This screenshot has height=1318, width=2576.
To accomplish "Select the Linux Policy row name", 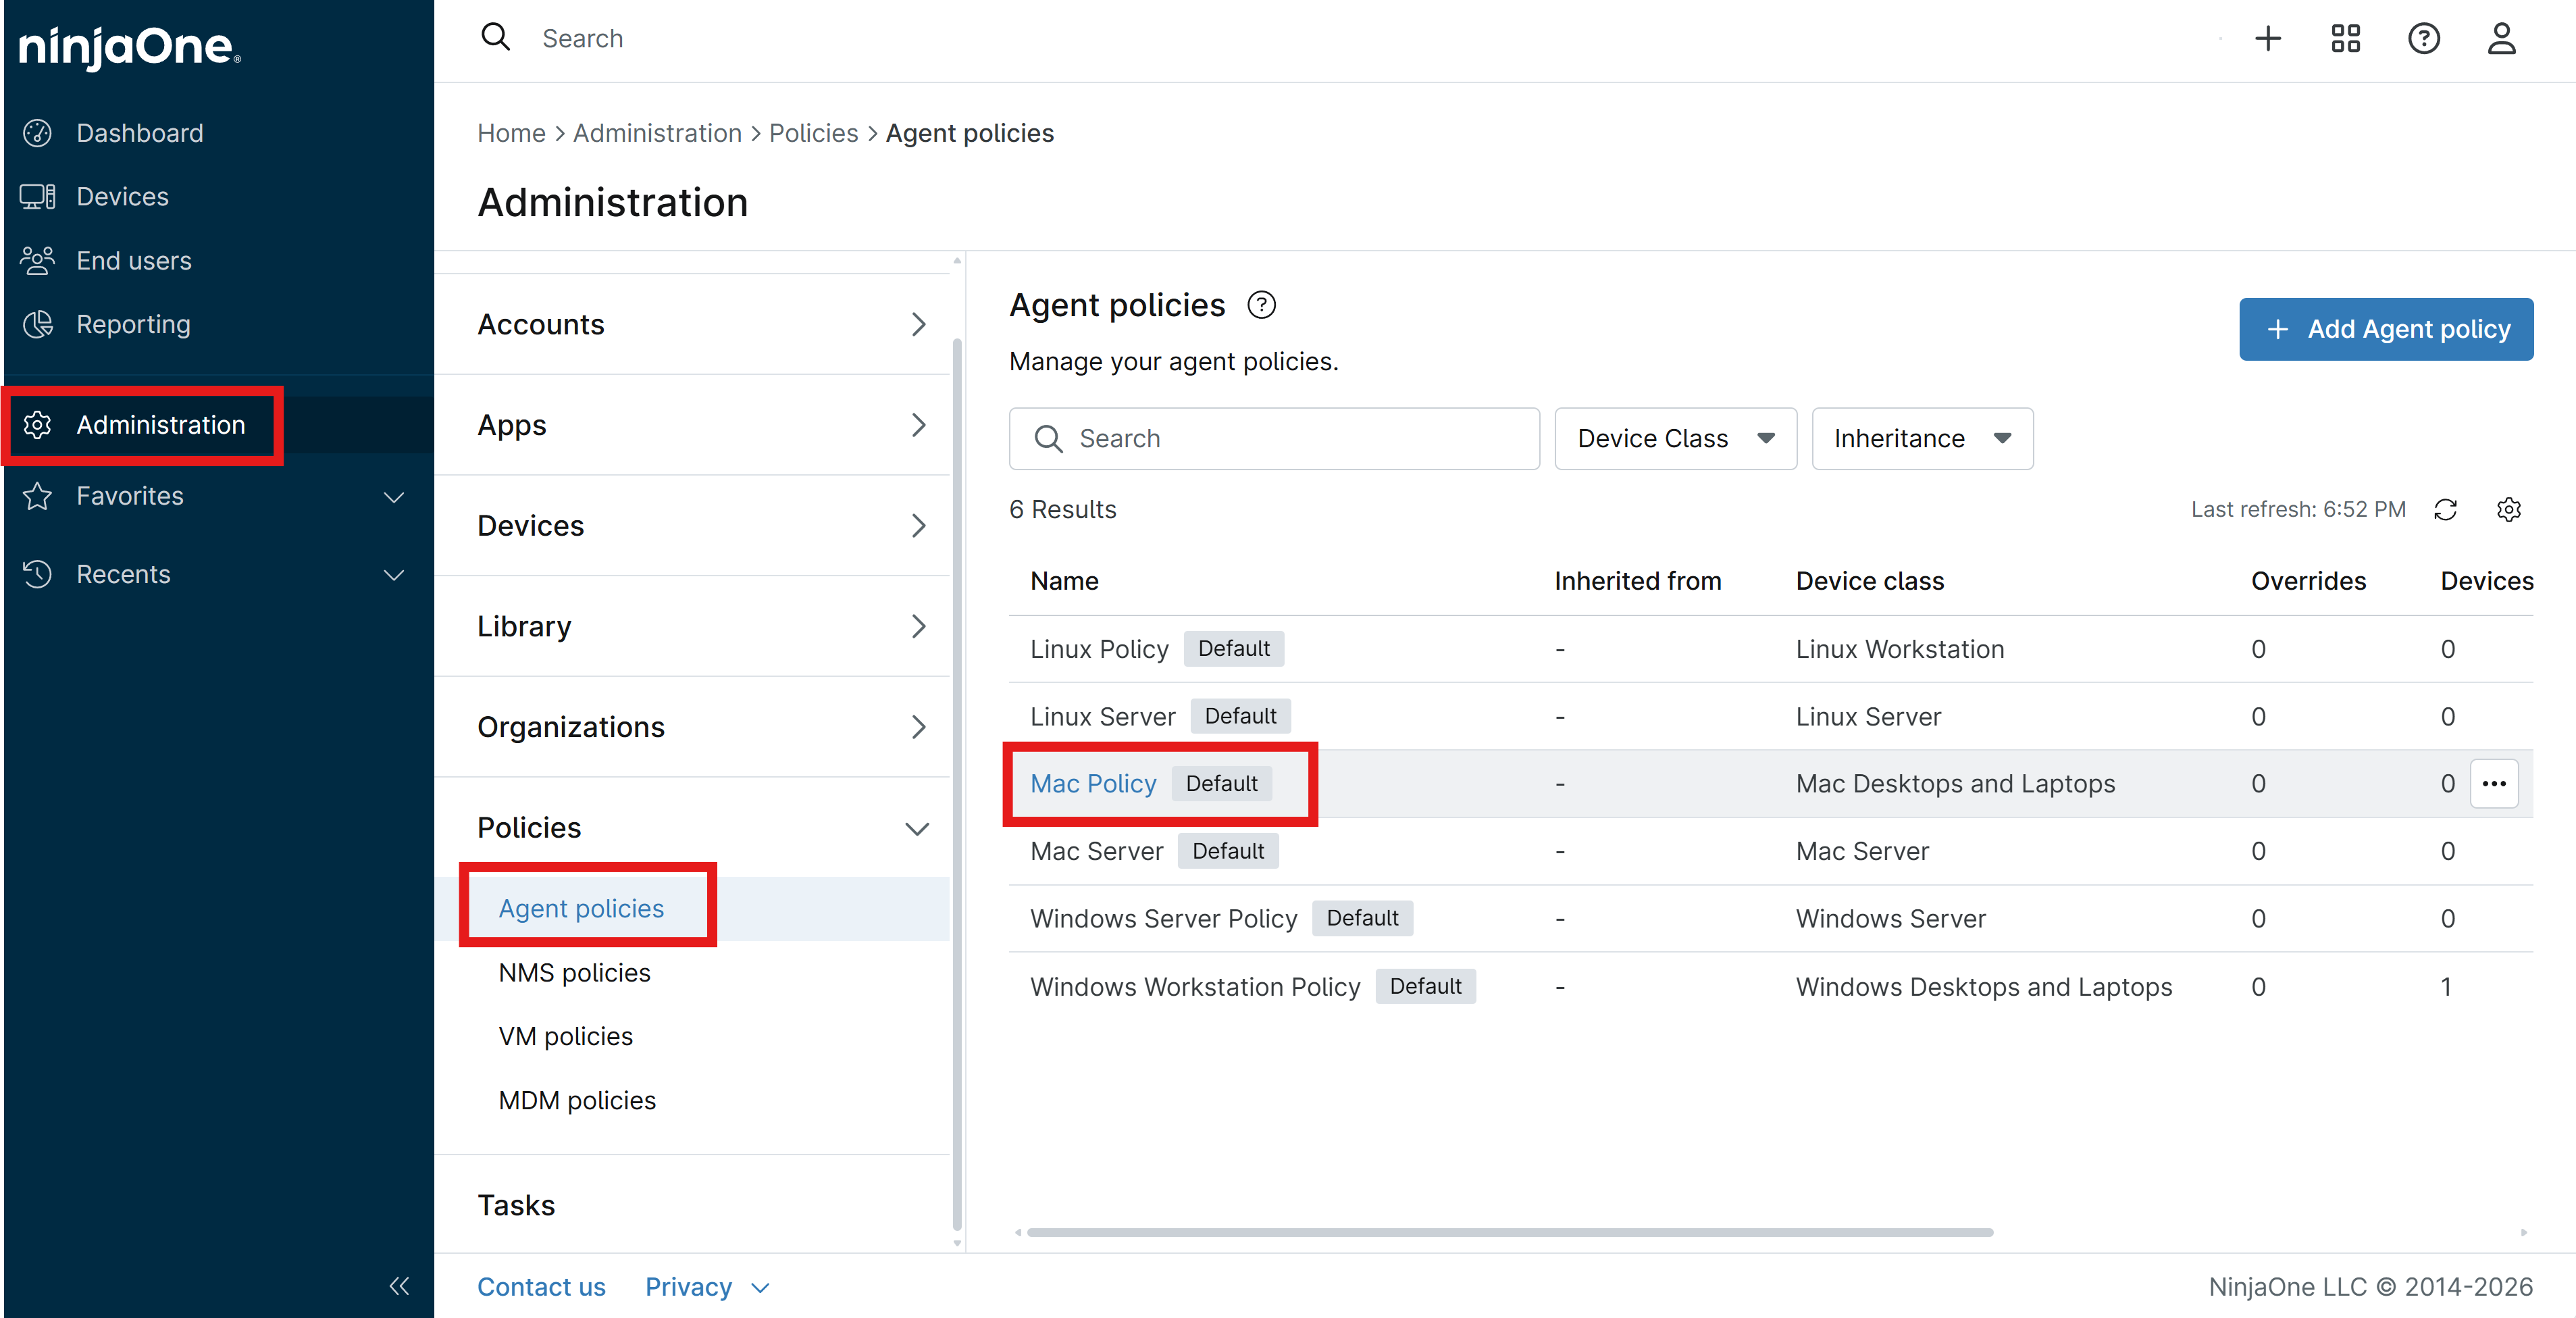I will [1099, 649].
